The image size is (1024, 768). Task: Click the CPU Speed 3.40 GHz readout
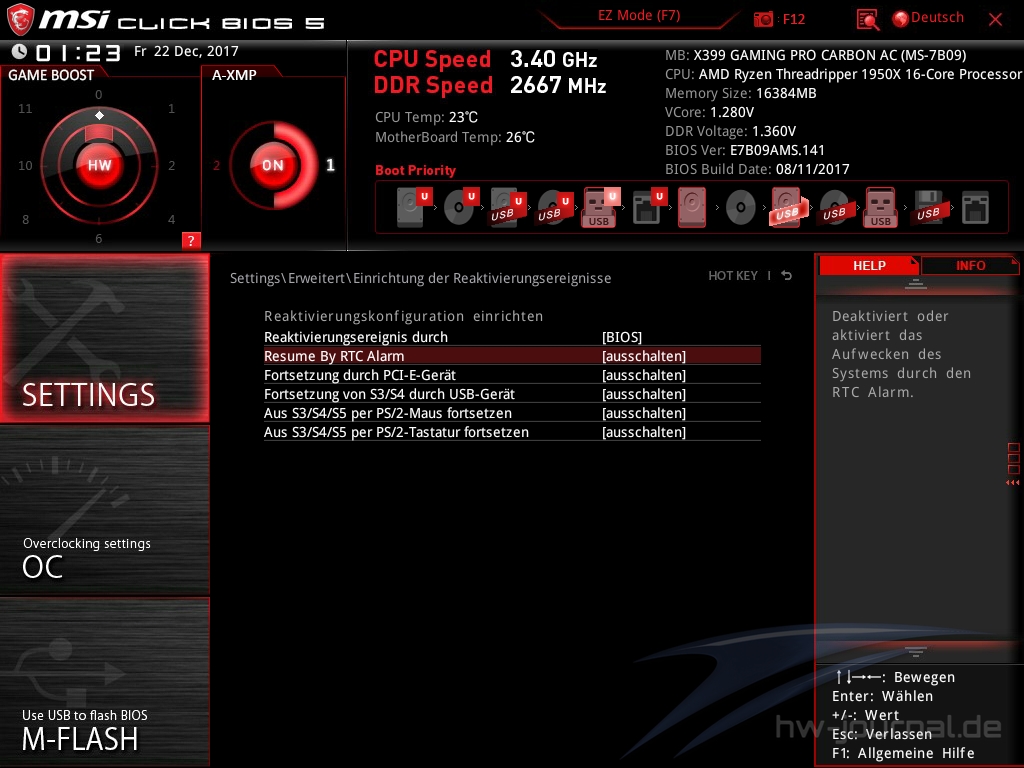pos(485,59)
